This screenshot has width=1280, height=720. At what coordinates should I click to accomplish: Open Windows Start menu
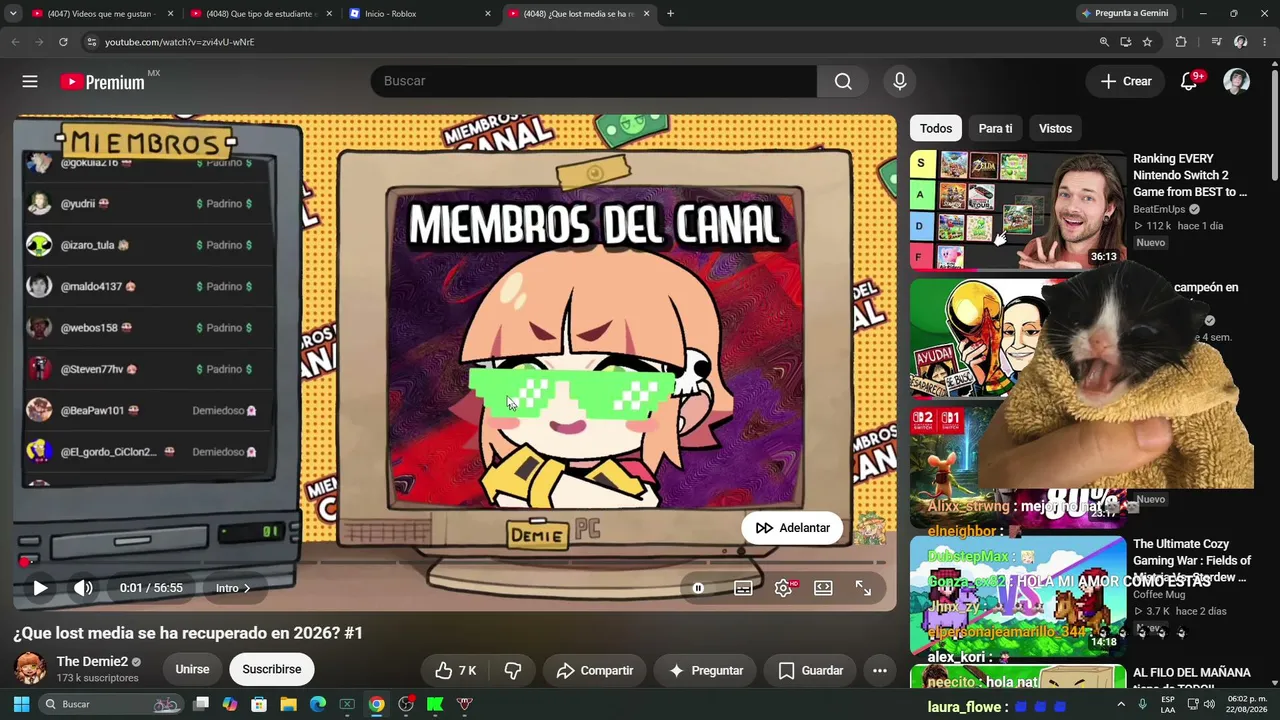coord(21,704)
